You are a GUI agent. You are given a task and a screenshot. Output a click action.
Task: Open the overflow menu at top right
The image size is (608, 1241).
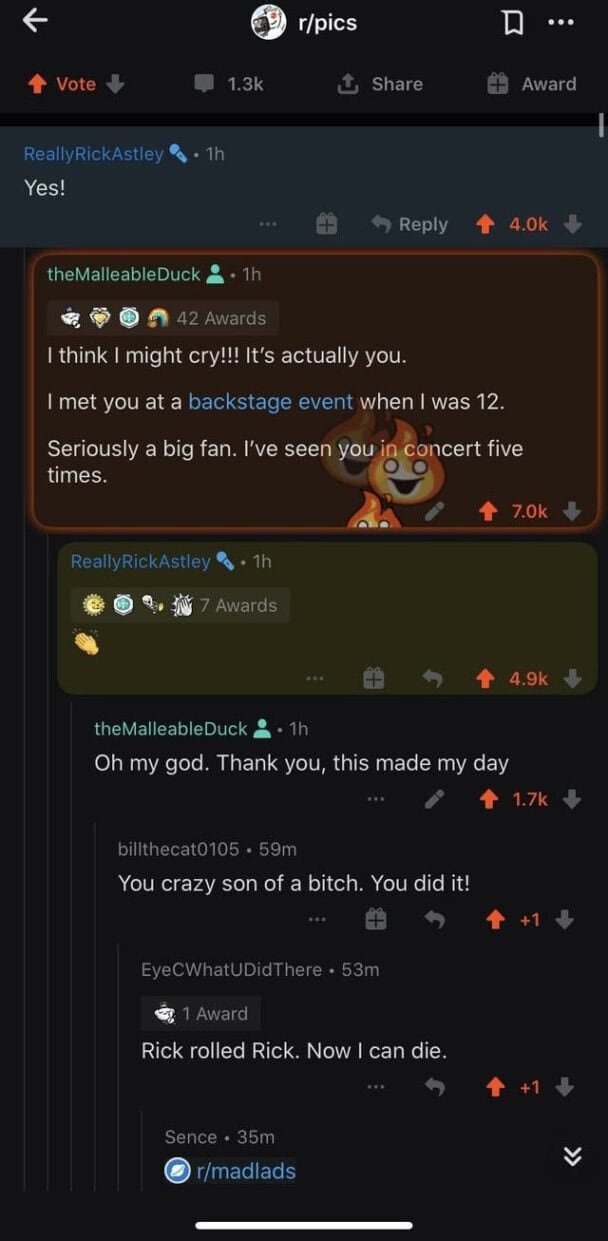coord(562,21)
